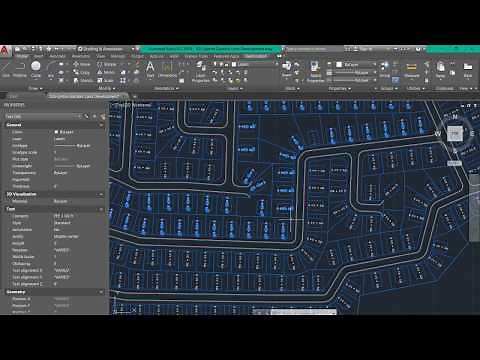Activate the Scale modify tool
Screen dimensions: 480x360
click(x=105, y=80)
